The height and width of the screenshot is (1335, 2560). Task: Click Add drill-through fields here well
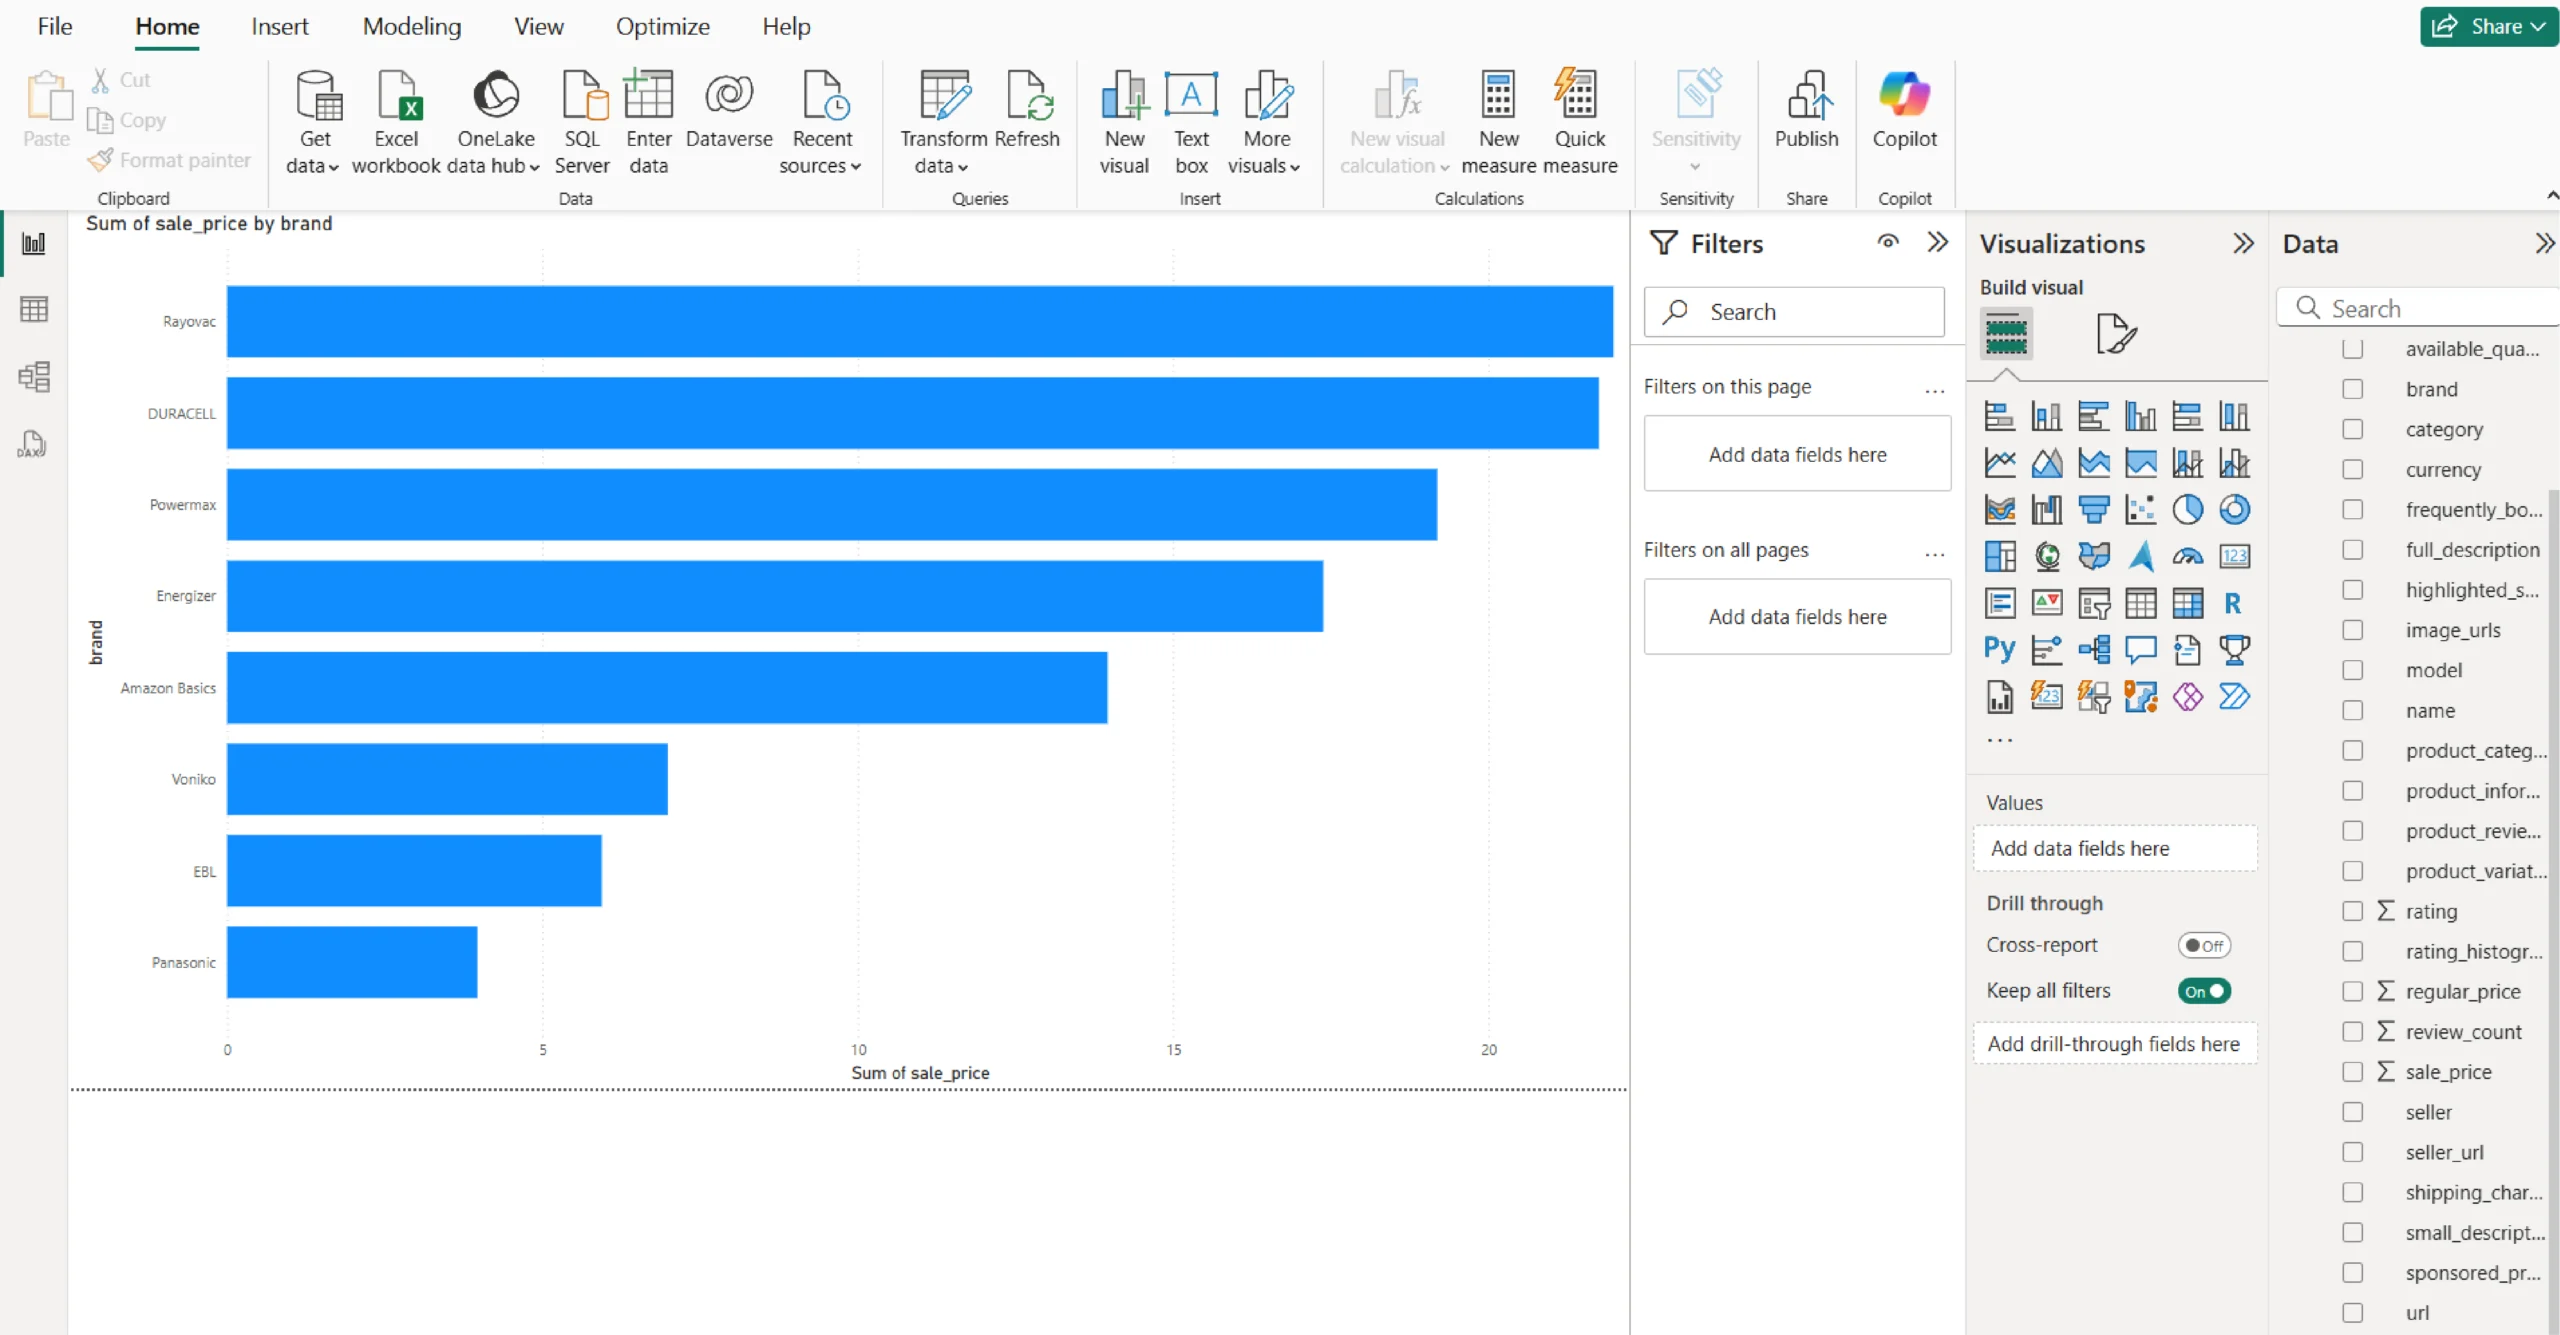(2115, 1043)
